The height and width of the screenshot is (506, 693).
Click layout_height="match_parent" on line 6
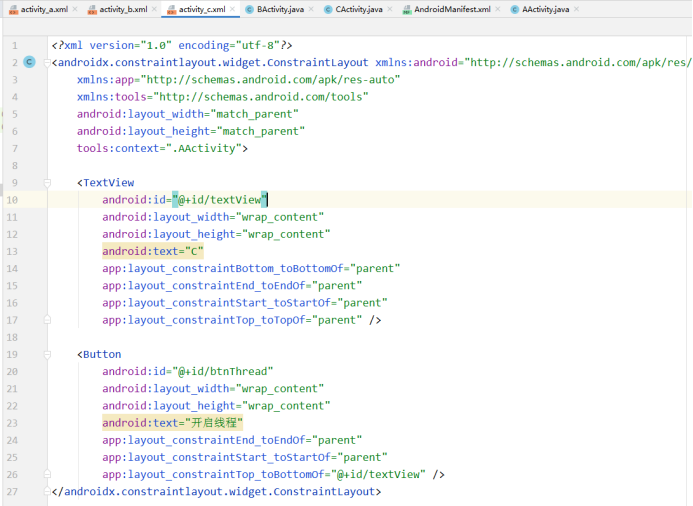tap(191, 131)
